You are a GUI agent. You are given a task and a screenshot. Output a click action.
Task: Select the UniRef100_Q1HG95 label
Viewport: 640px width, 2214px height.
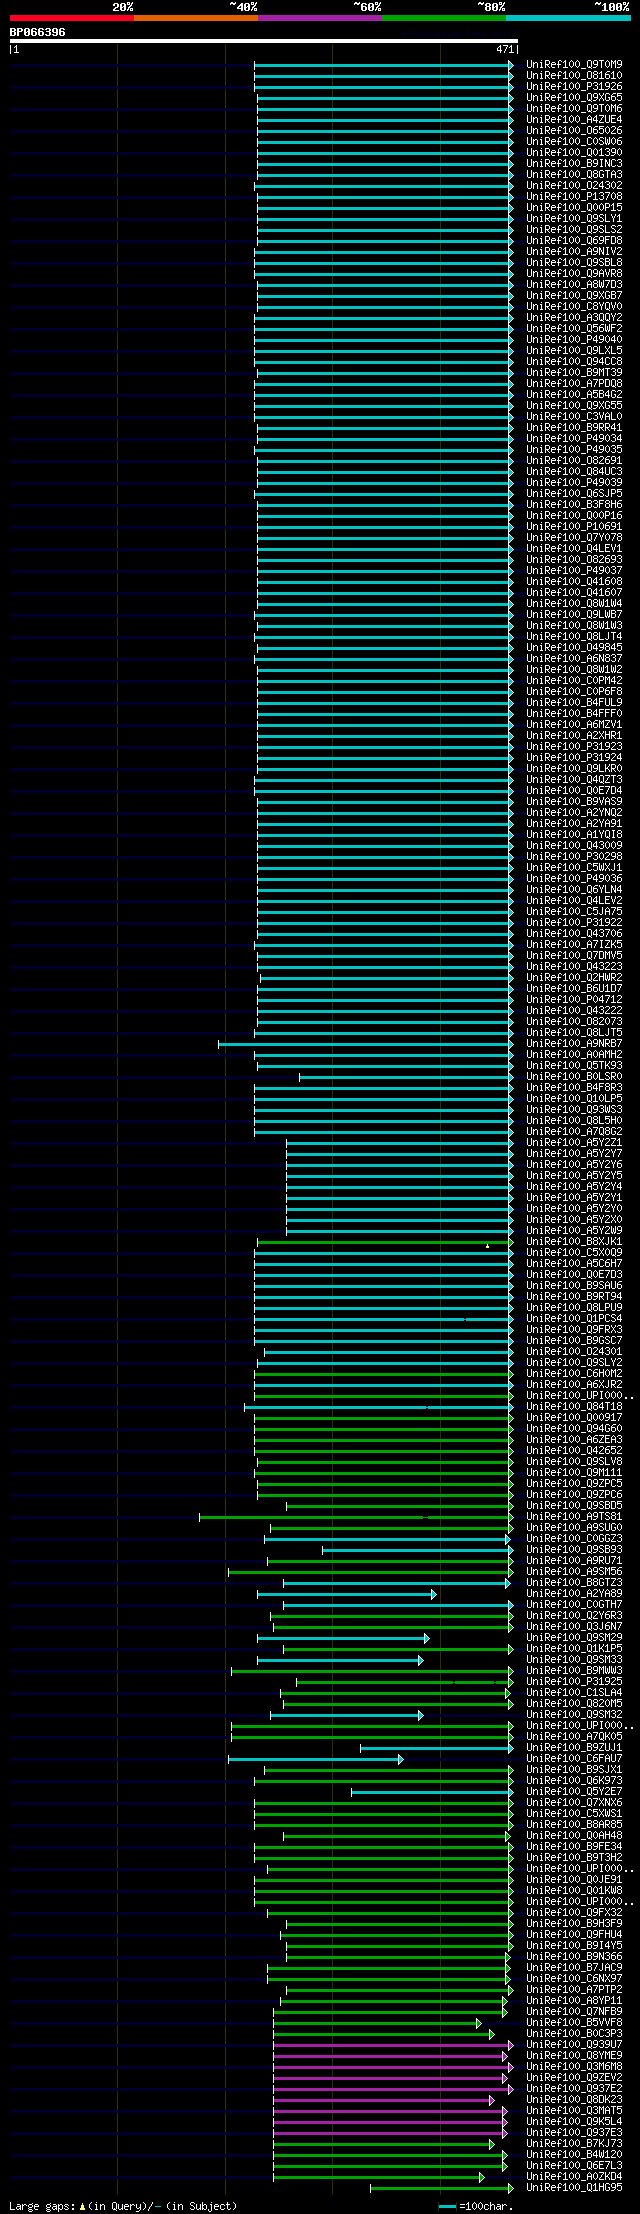(574, 2188)
